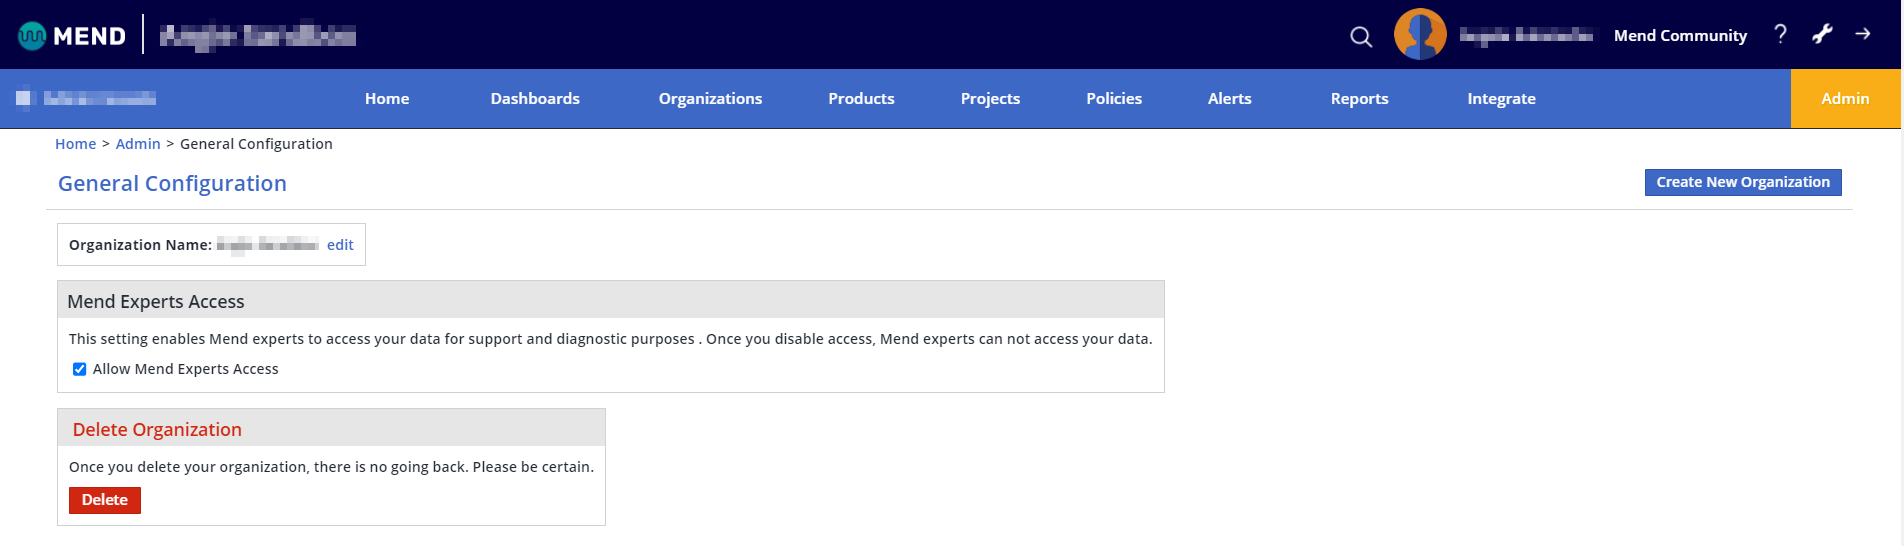The height and width of the screenshot is (546, 1904).
Task: Go to Dashboards menu
Action: [535, 99]
